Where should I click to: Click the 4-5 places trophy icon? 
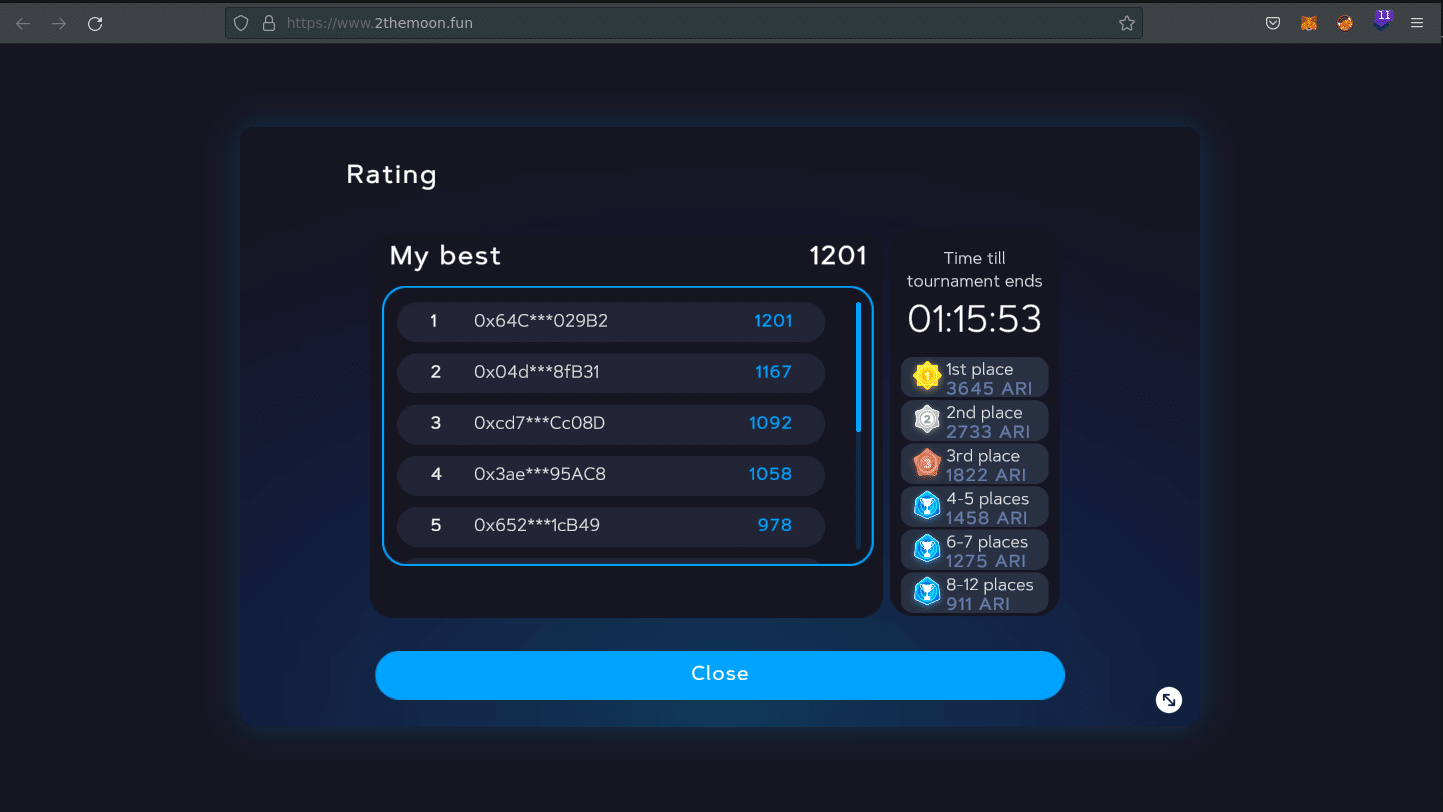(x=927, y=506)
